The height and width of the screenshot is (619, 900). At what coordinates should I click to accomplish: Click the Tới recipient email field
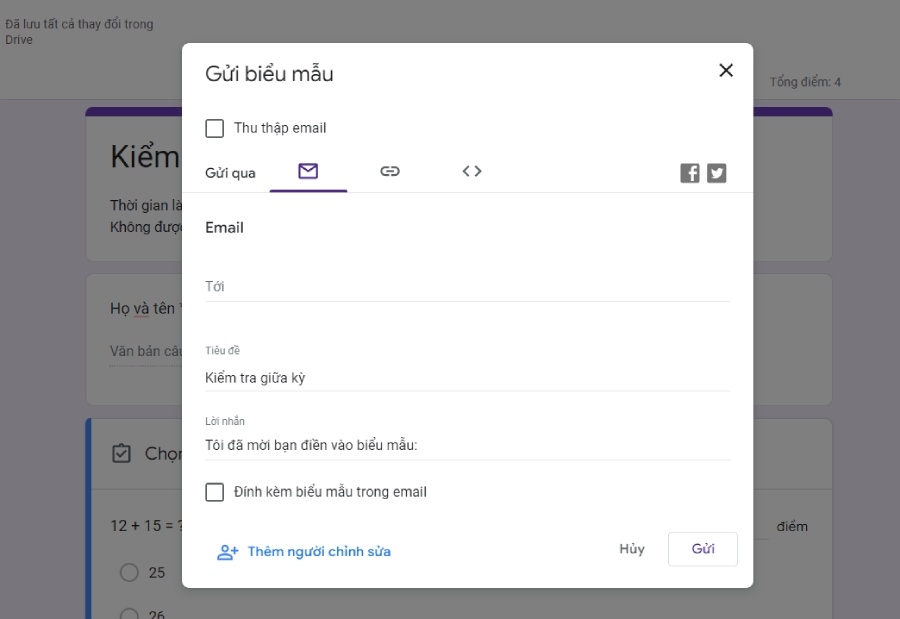click(x=450, y=287)
